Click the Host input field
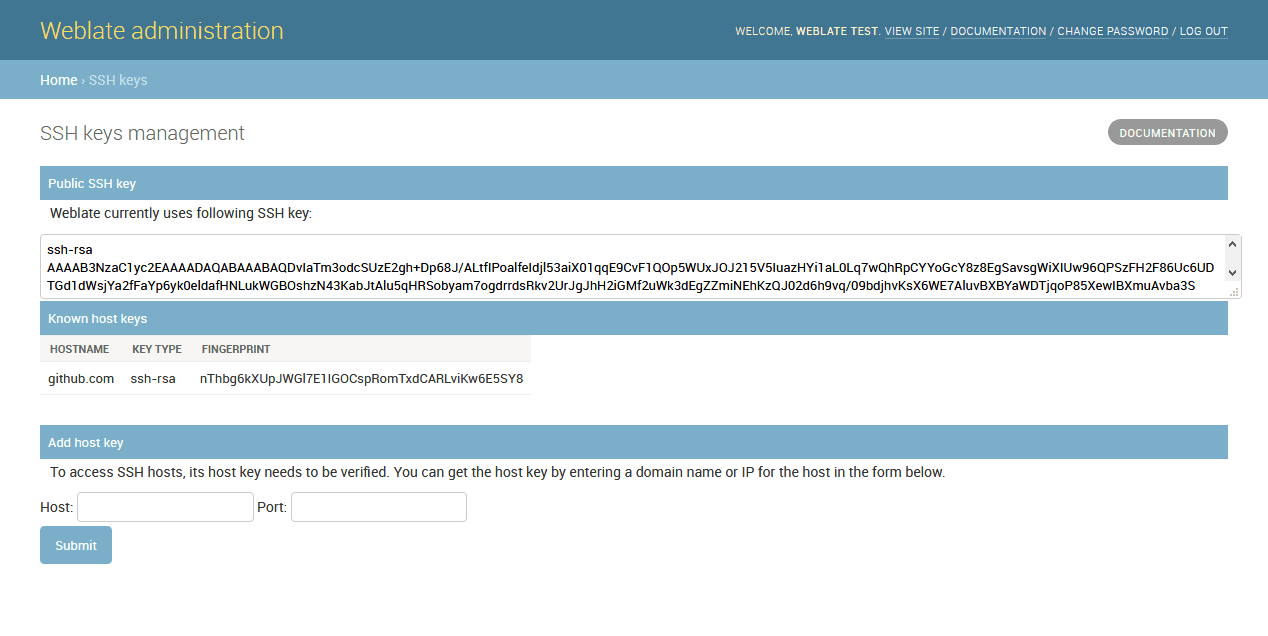Image resolution: width=1268 pixels, height=636 pixels. (x=165, y=507)
